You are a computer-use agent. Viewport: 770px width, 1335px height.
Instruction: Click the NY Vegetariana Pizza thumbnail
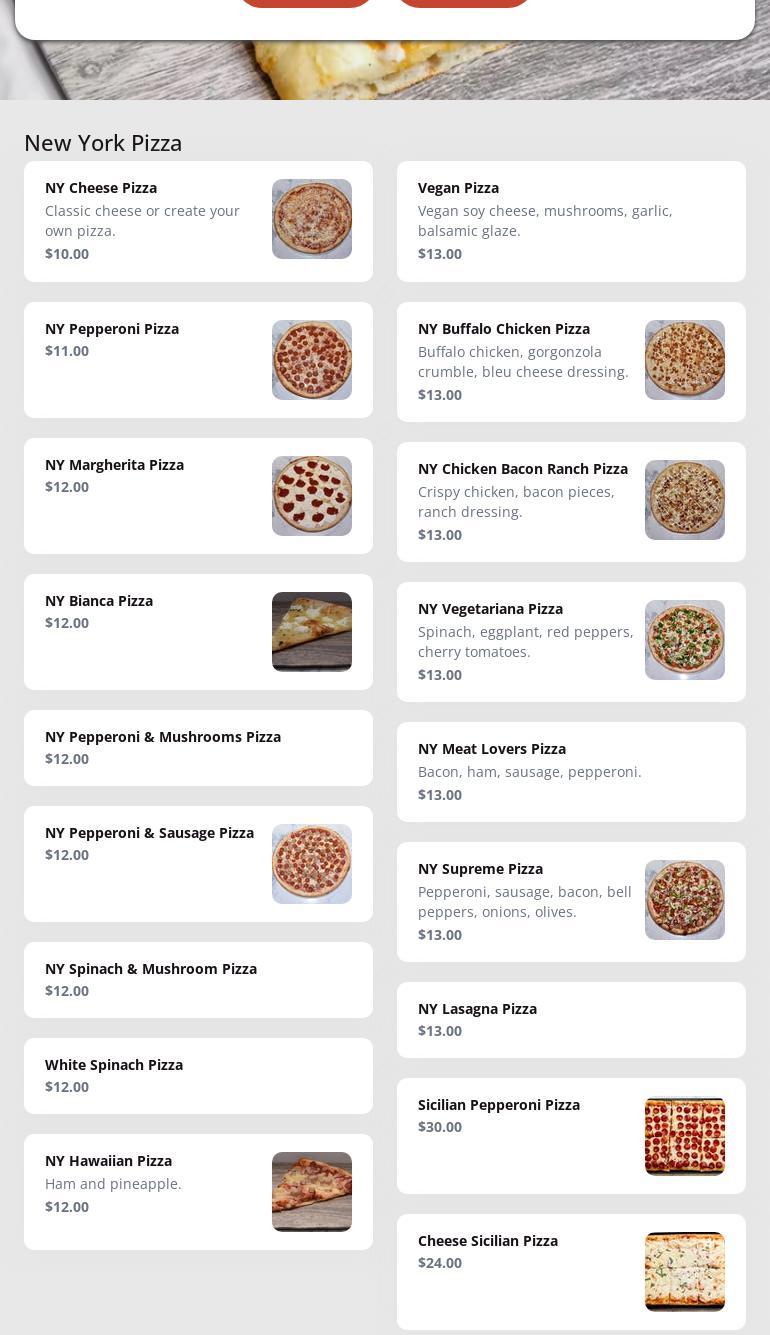point(685,640)
